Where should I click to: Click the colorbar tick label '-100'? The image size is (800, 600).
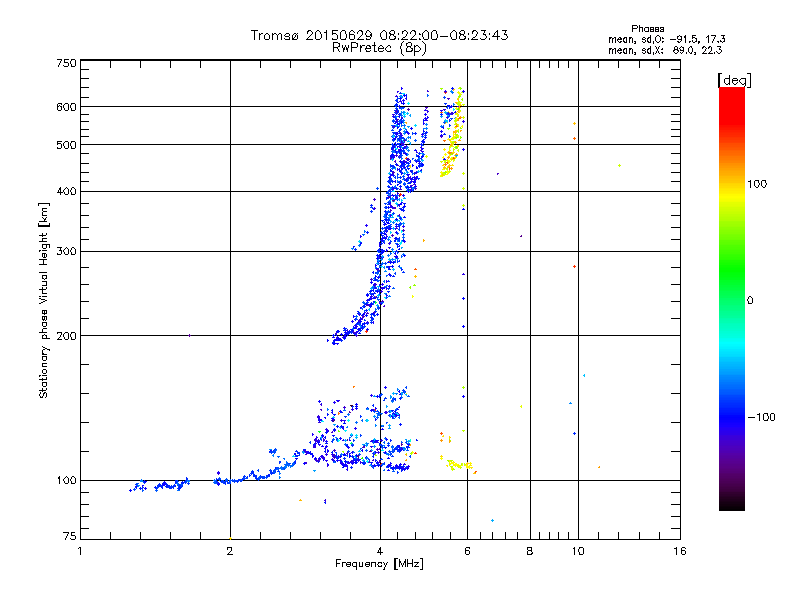761,417
